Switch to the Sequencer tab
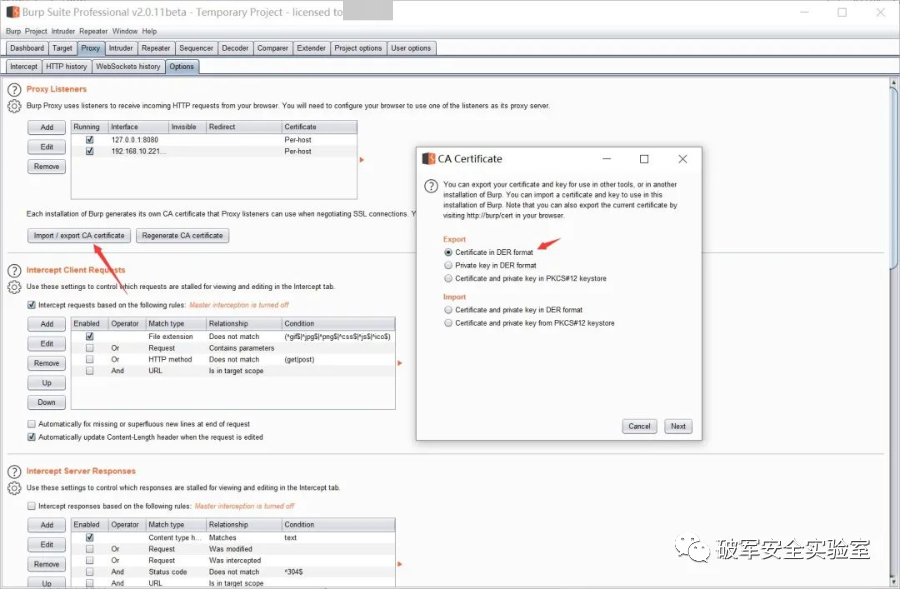The width and height of the screenshot is (900, 589). point(196,49)
